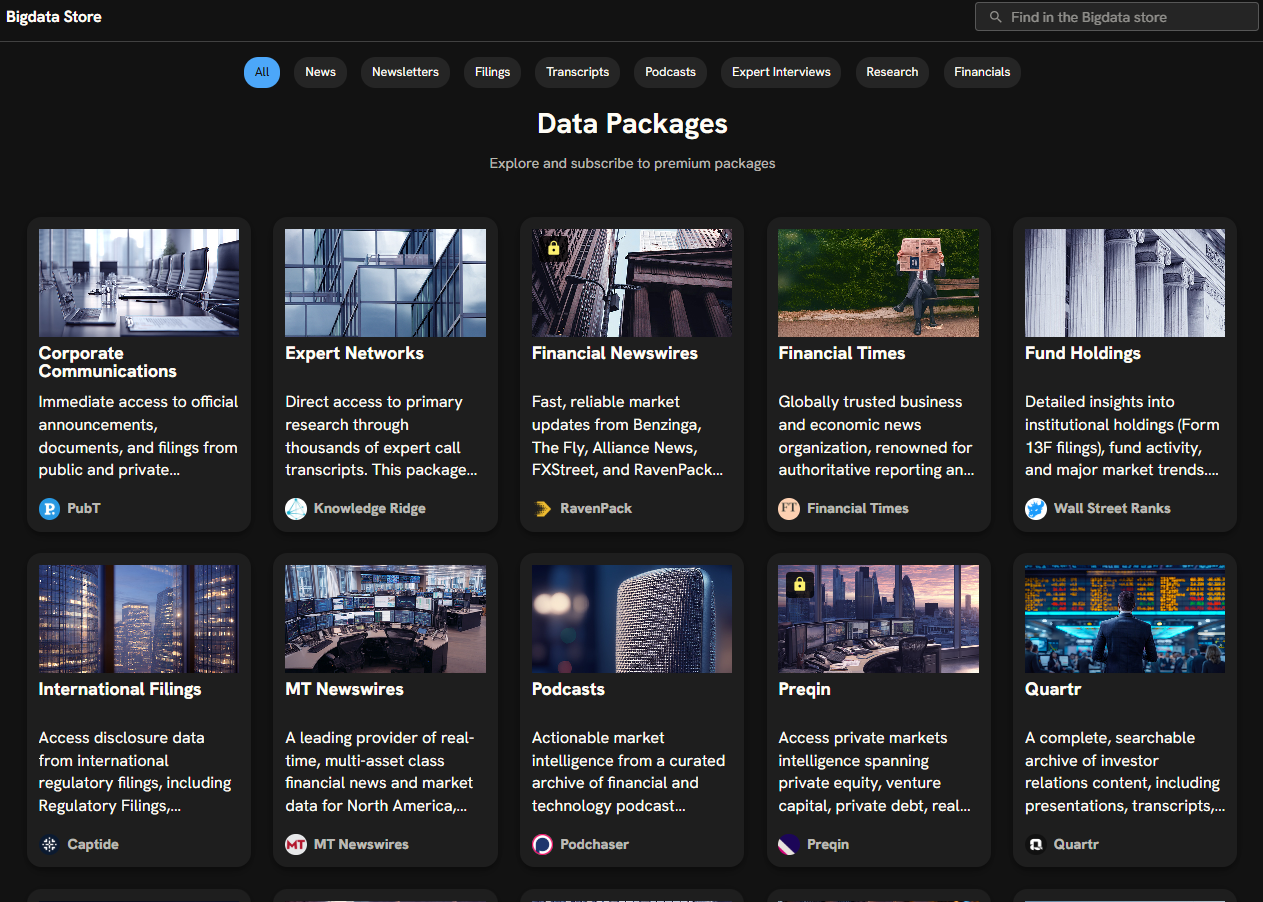Click the Corporate Communications boardroom thumbnail
The height and width of the screenshot is (902, 1263).
(139, 283)
